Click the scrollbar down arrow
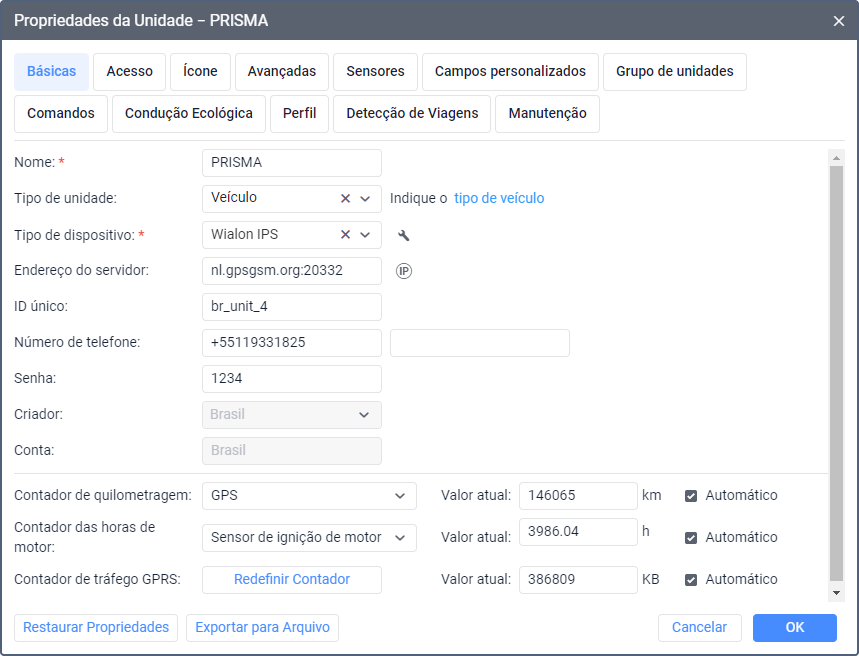859x656 pixels. 837,593
